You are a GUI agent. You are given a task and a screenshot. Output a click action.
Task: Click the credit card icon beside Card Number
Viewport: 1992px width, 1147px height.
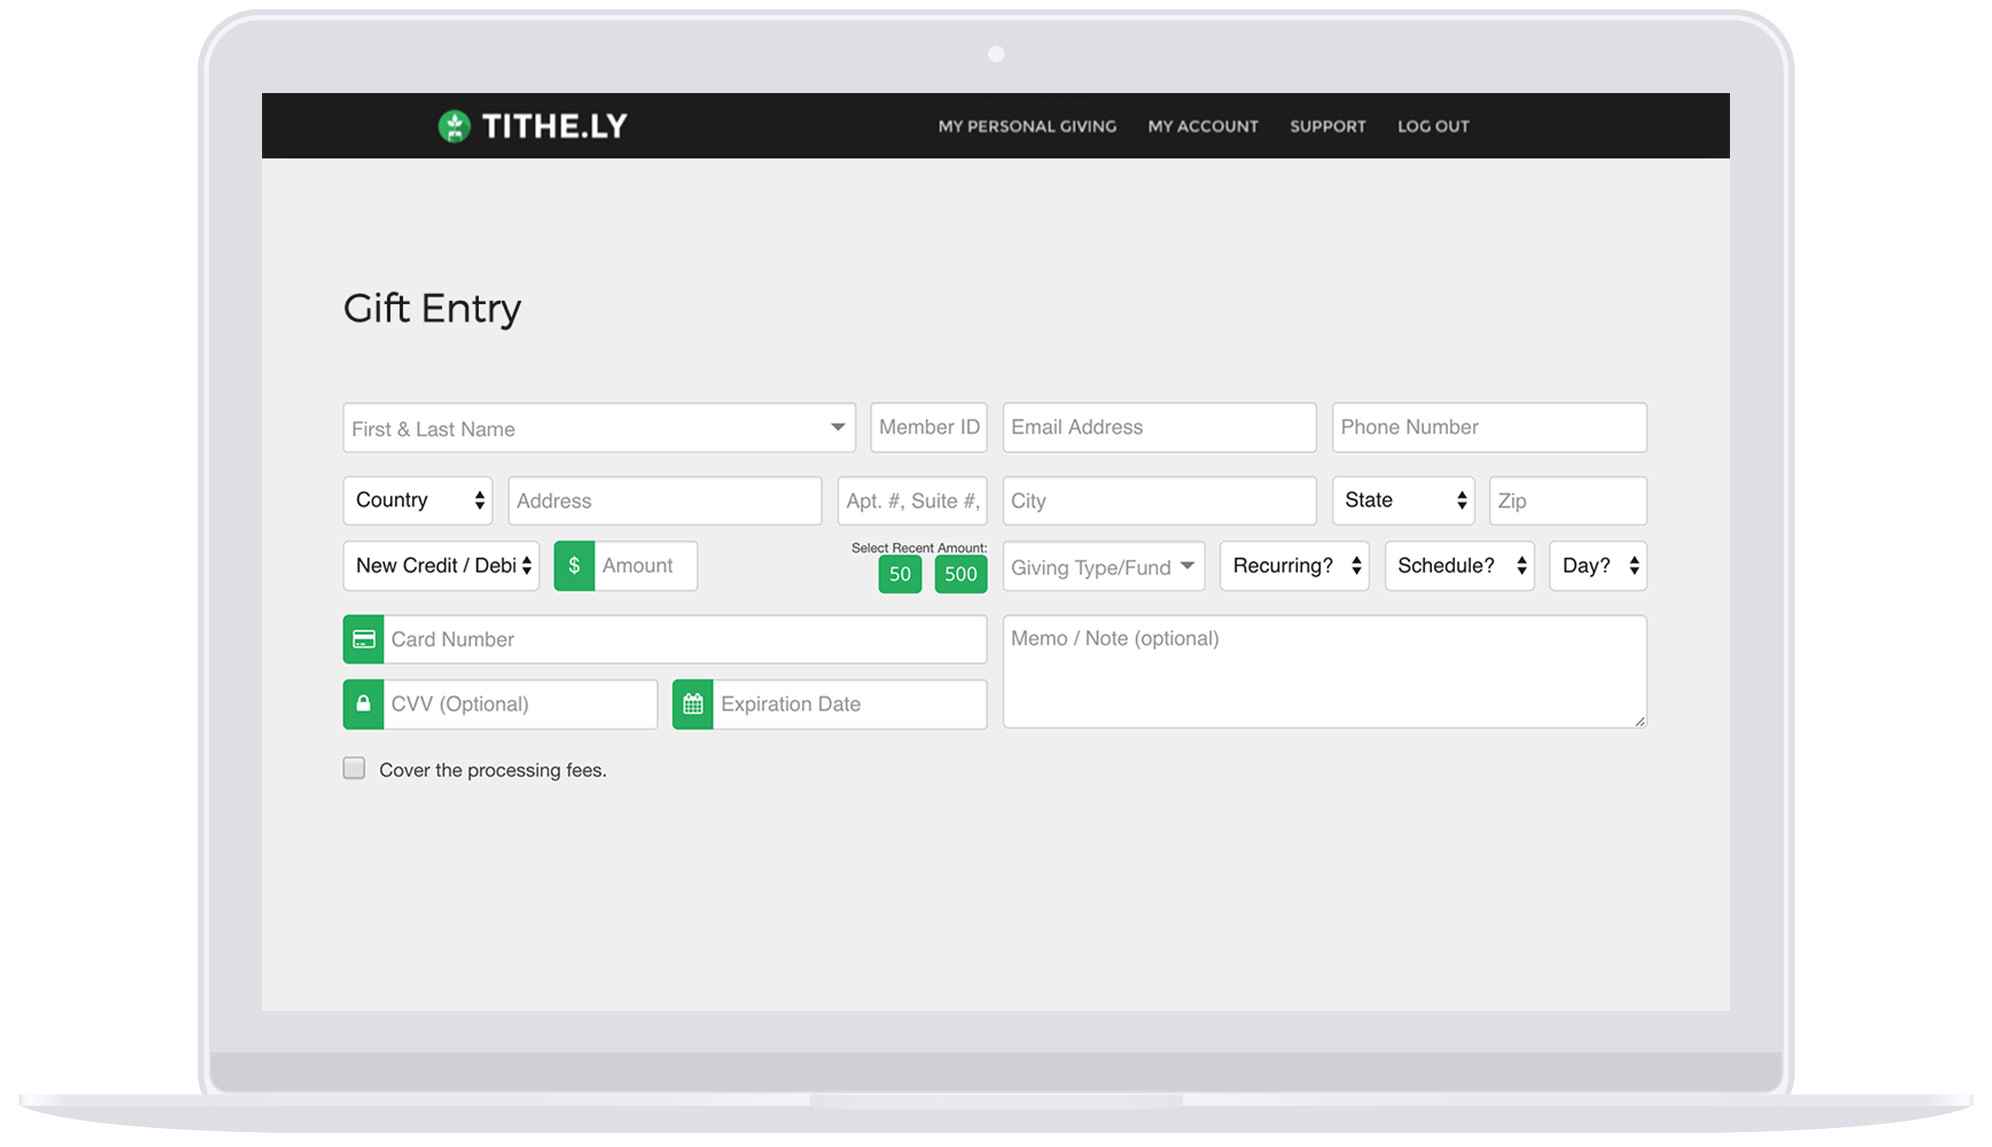[364, 639]
